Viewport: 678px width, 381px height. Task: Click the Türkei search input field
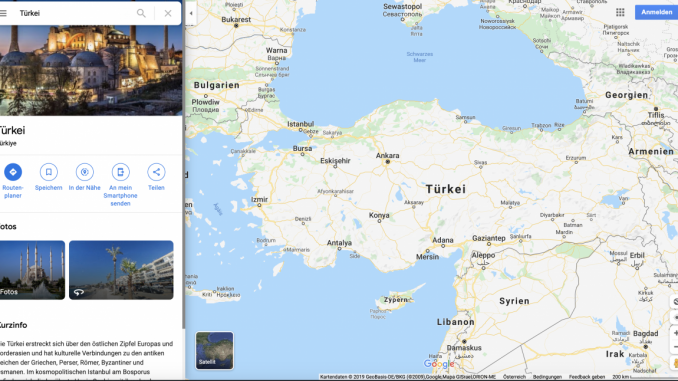point(74,13)
